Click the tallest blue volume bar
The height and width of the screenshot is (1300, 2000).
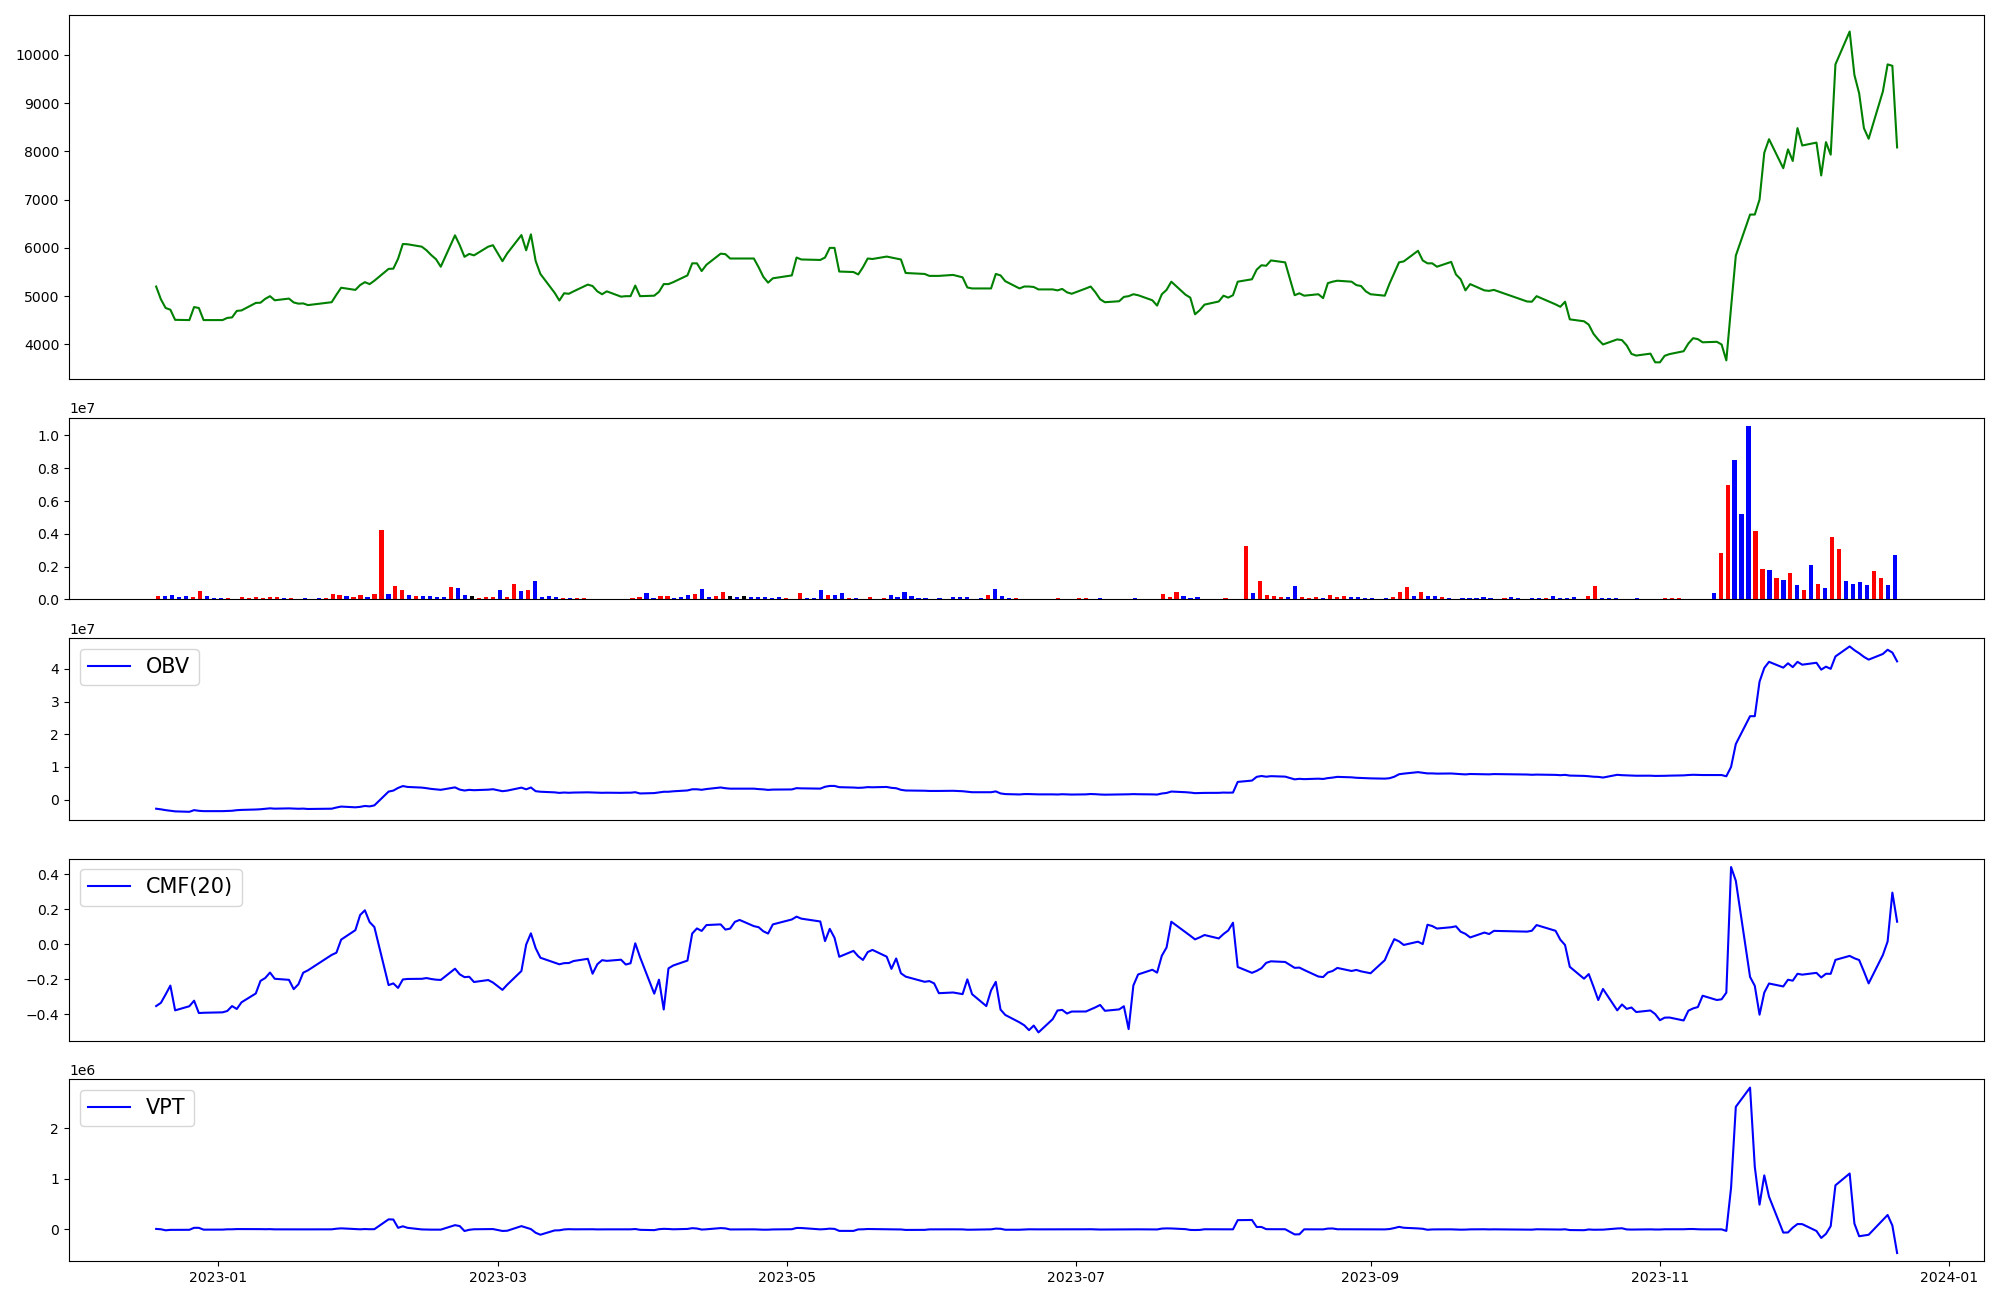click(1748, 510)
